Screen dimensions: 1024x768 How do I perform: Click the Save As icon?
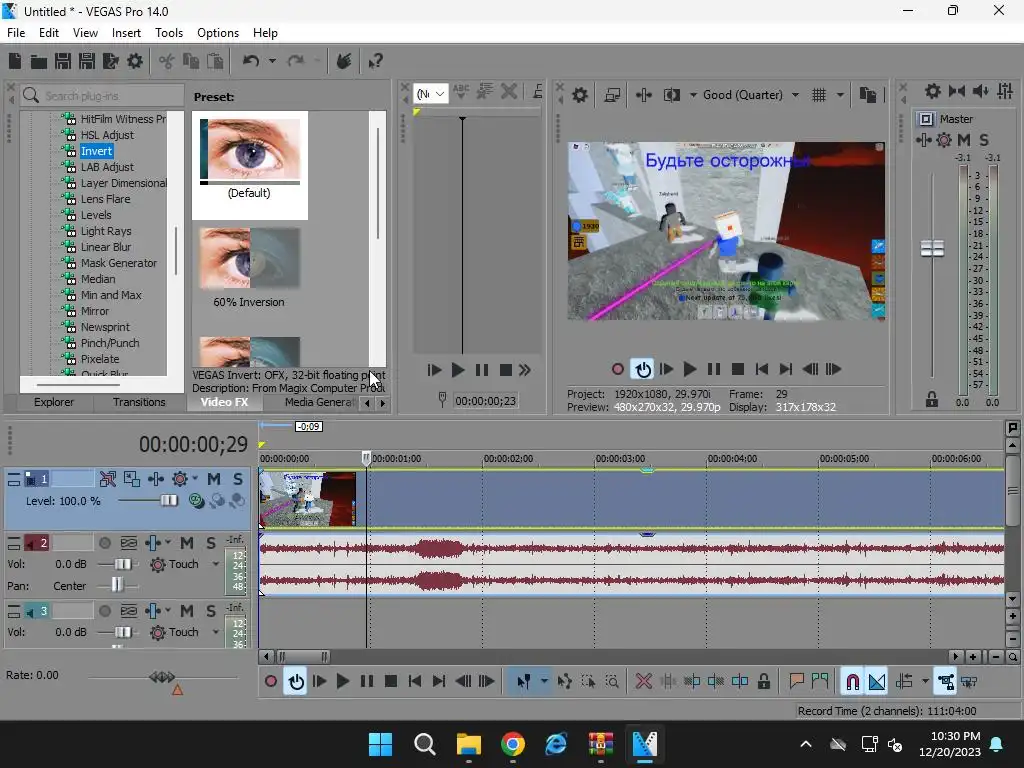click(x=87, y=61)
